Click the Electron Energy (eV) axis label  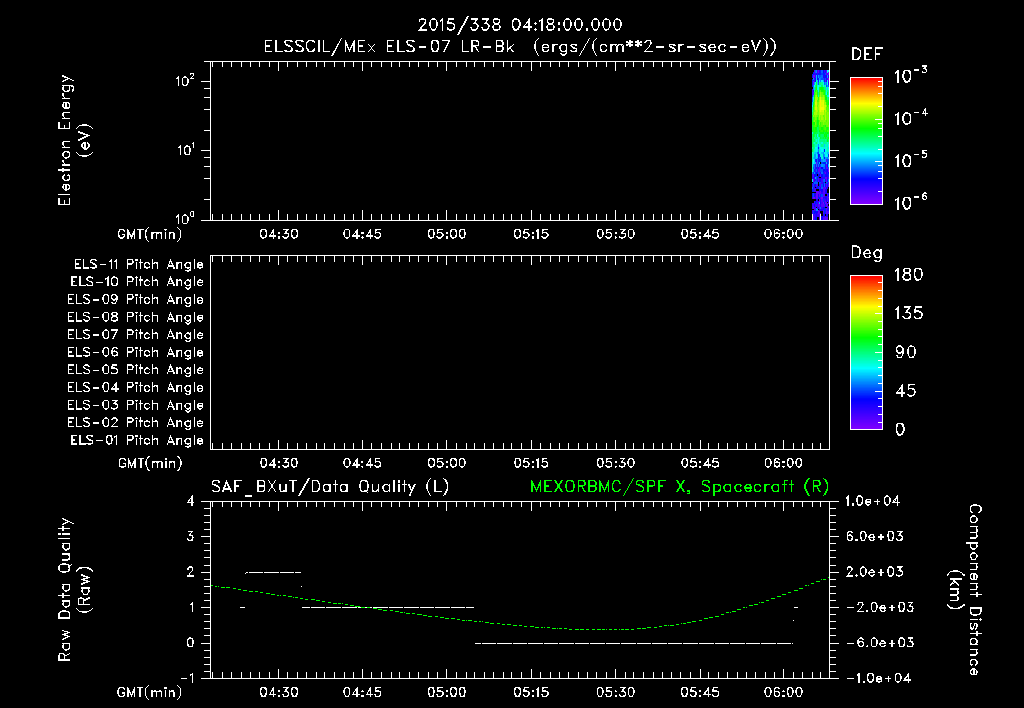click(74, 140)
